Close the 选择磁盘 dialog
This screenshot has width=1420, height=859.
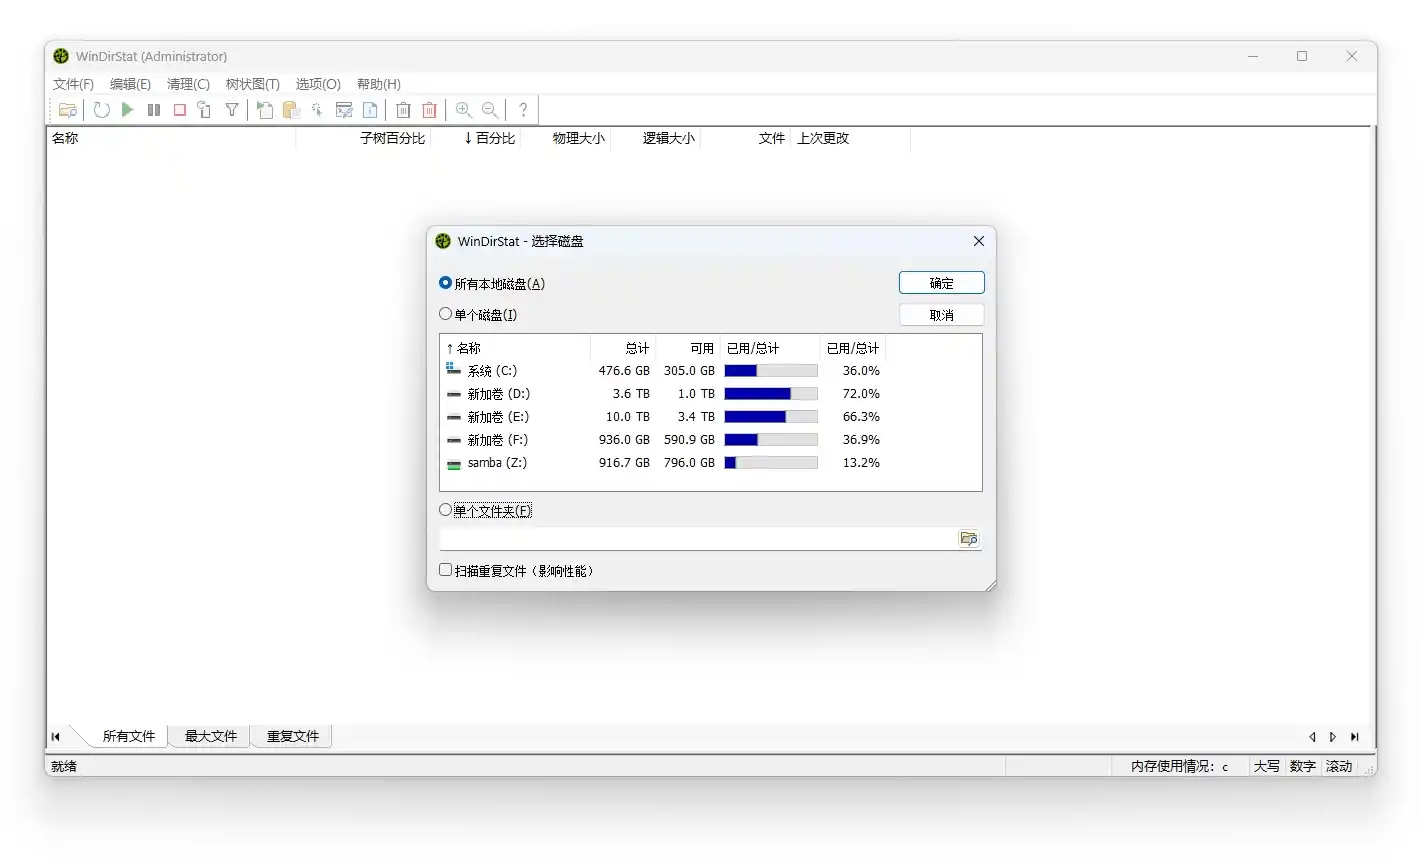click(x=979, y=241)
